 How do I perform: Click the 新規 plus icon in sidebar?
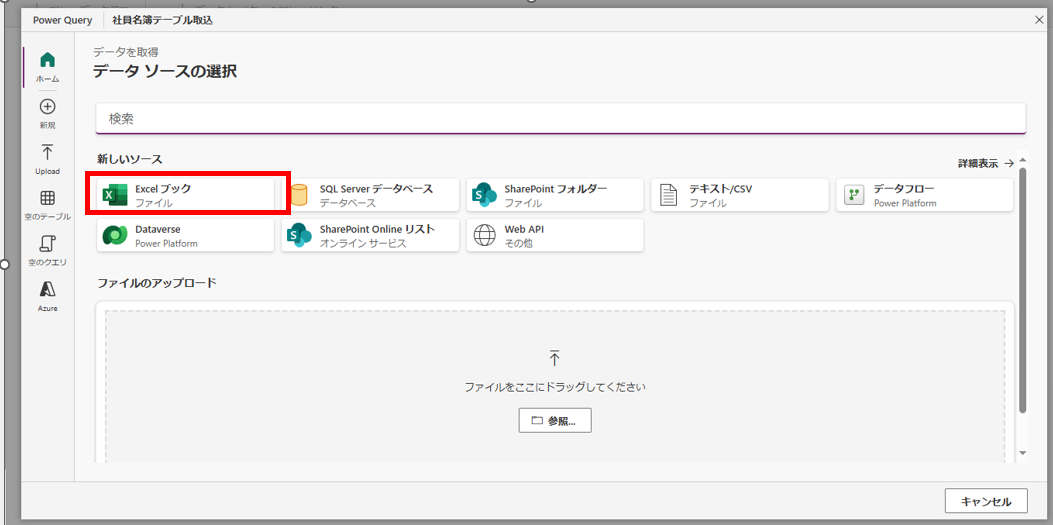(48, 107)
